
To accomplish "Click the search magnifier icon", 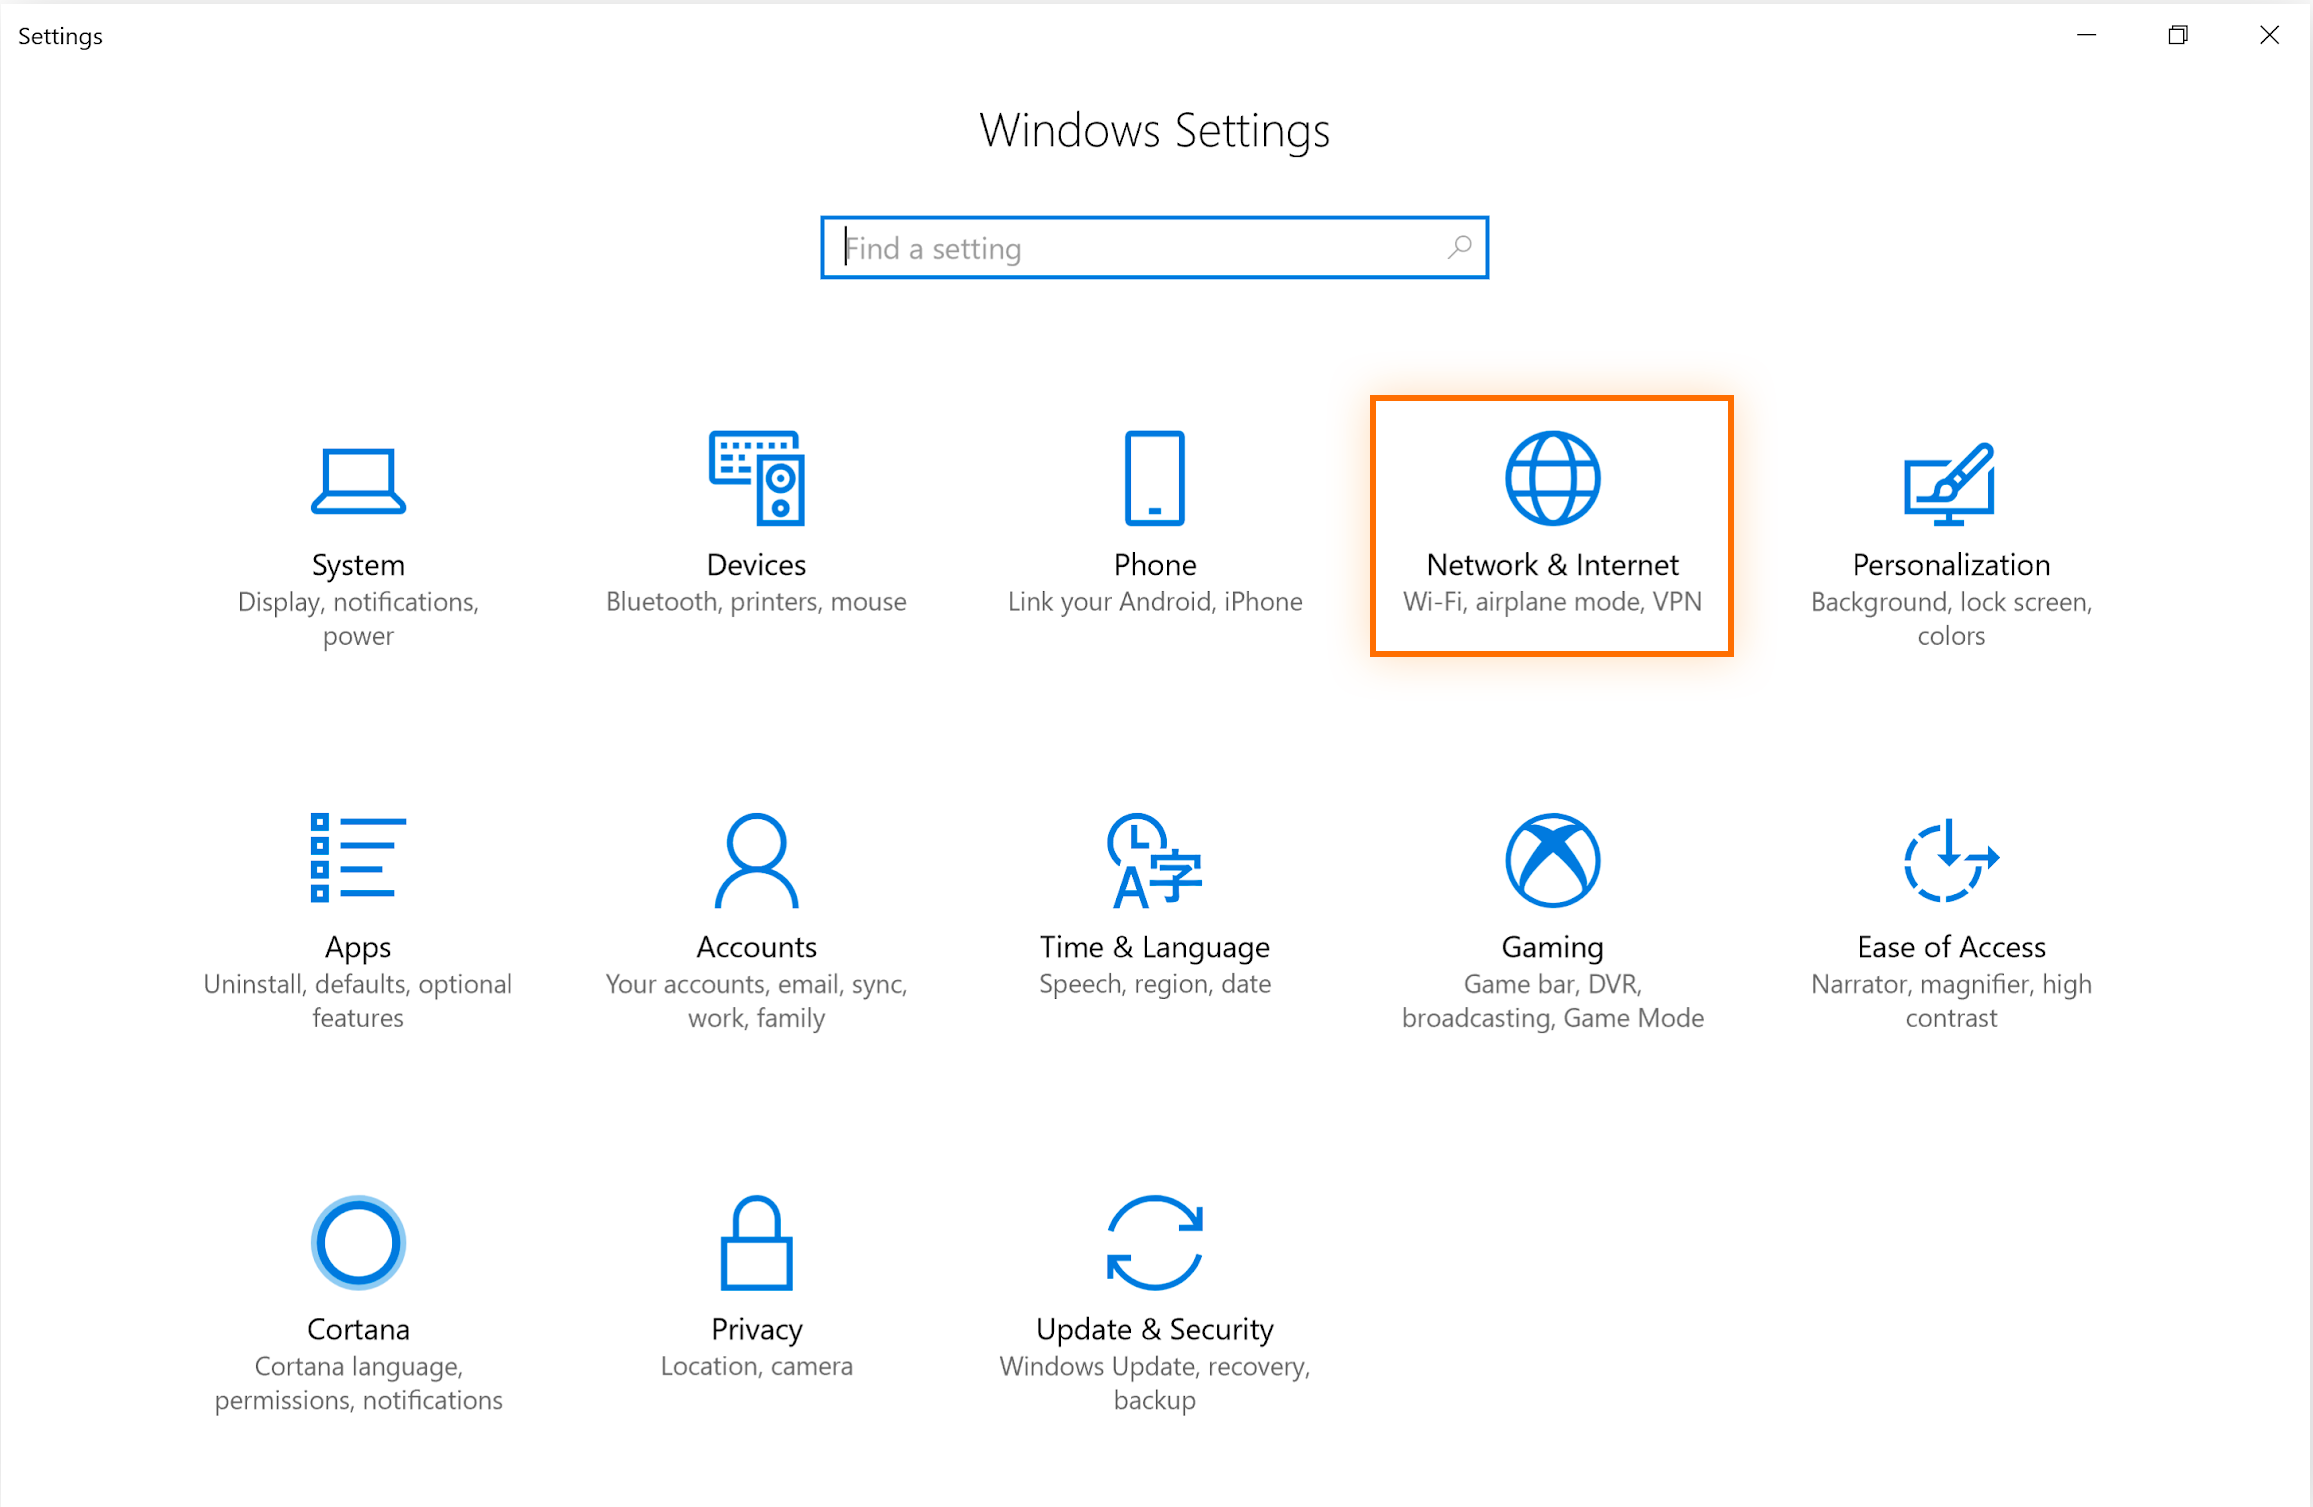I will (x=1459, y=247).
